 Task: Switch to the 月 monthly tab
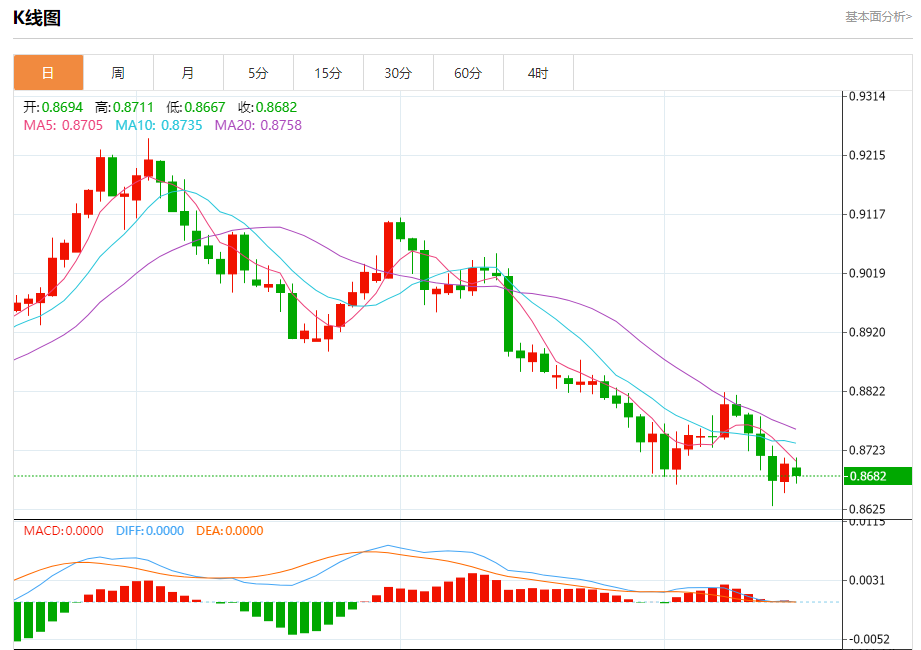click(x=188, y=73)
